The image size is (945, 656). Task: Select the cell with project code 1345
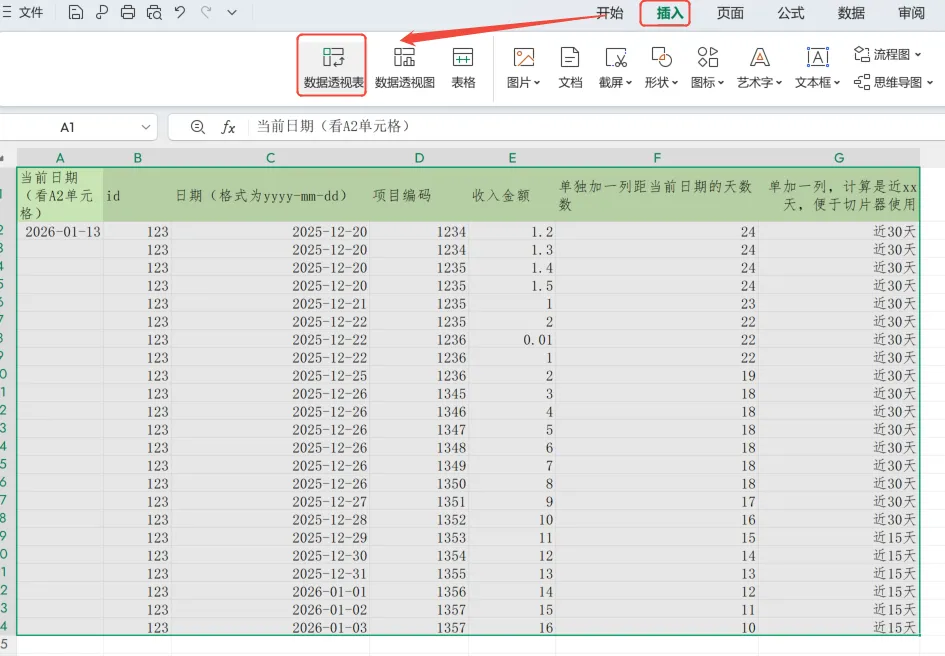coord(419,394)
